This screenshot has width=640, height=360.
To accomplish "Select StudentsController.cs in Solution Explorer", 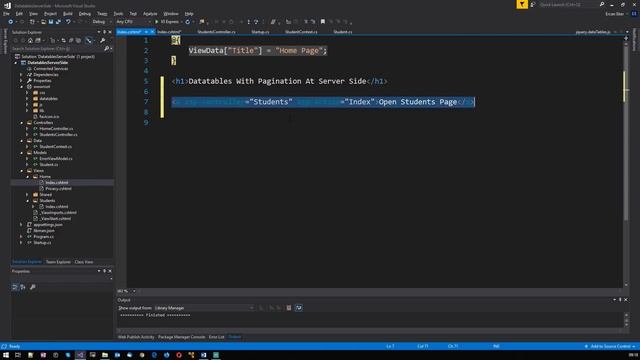I will click(x=58, y=135).
